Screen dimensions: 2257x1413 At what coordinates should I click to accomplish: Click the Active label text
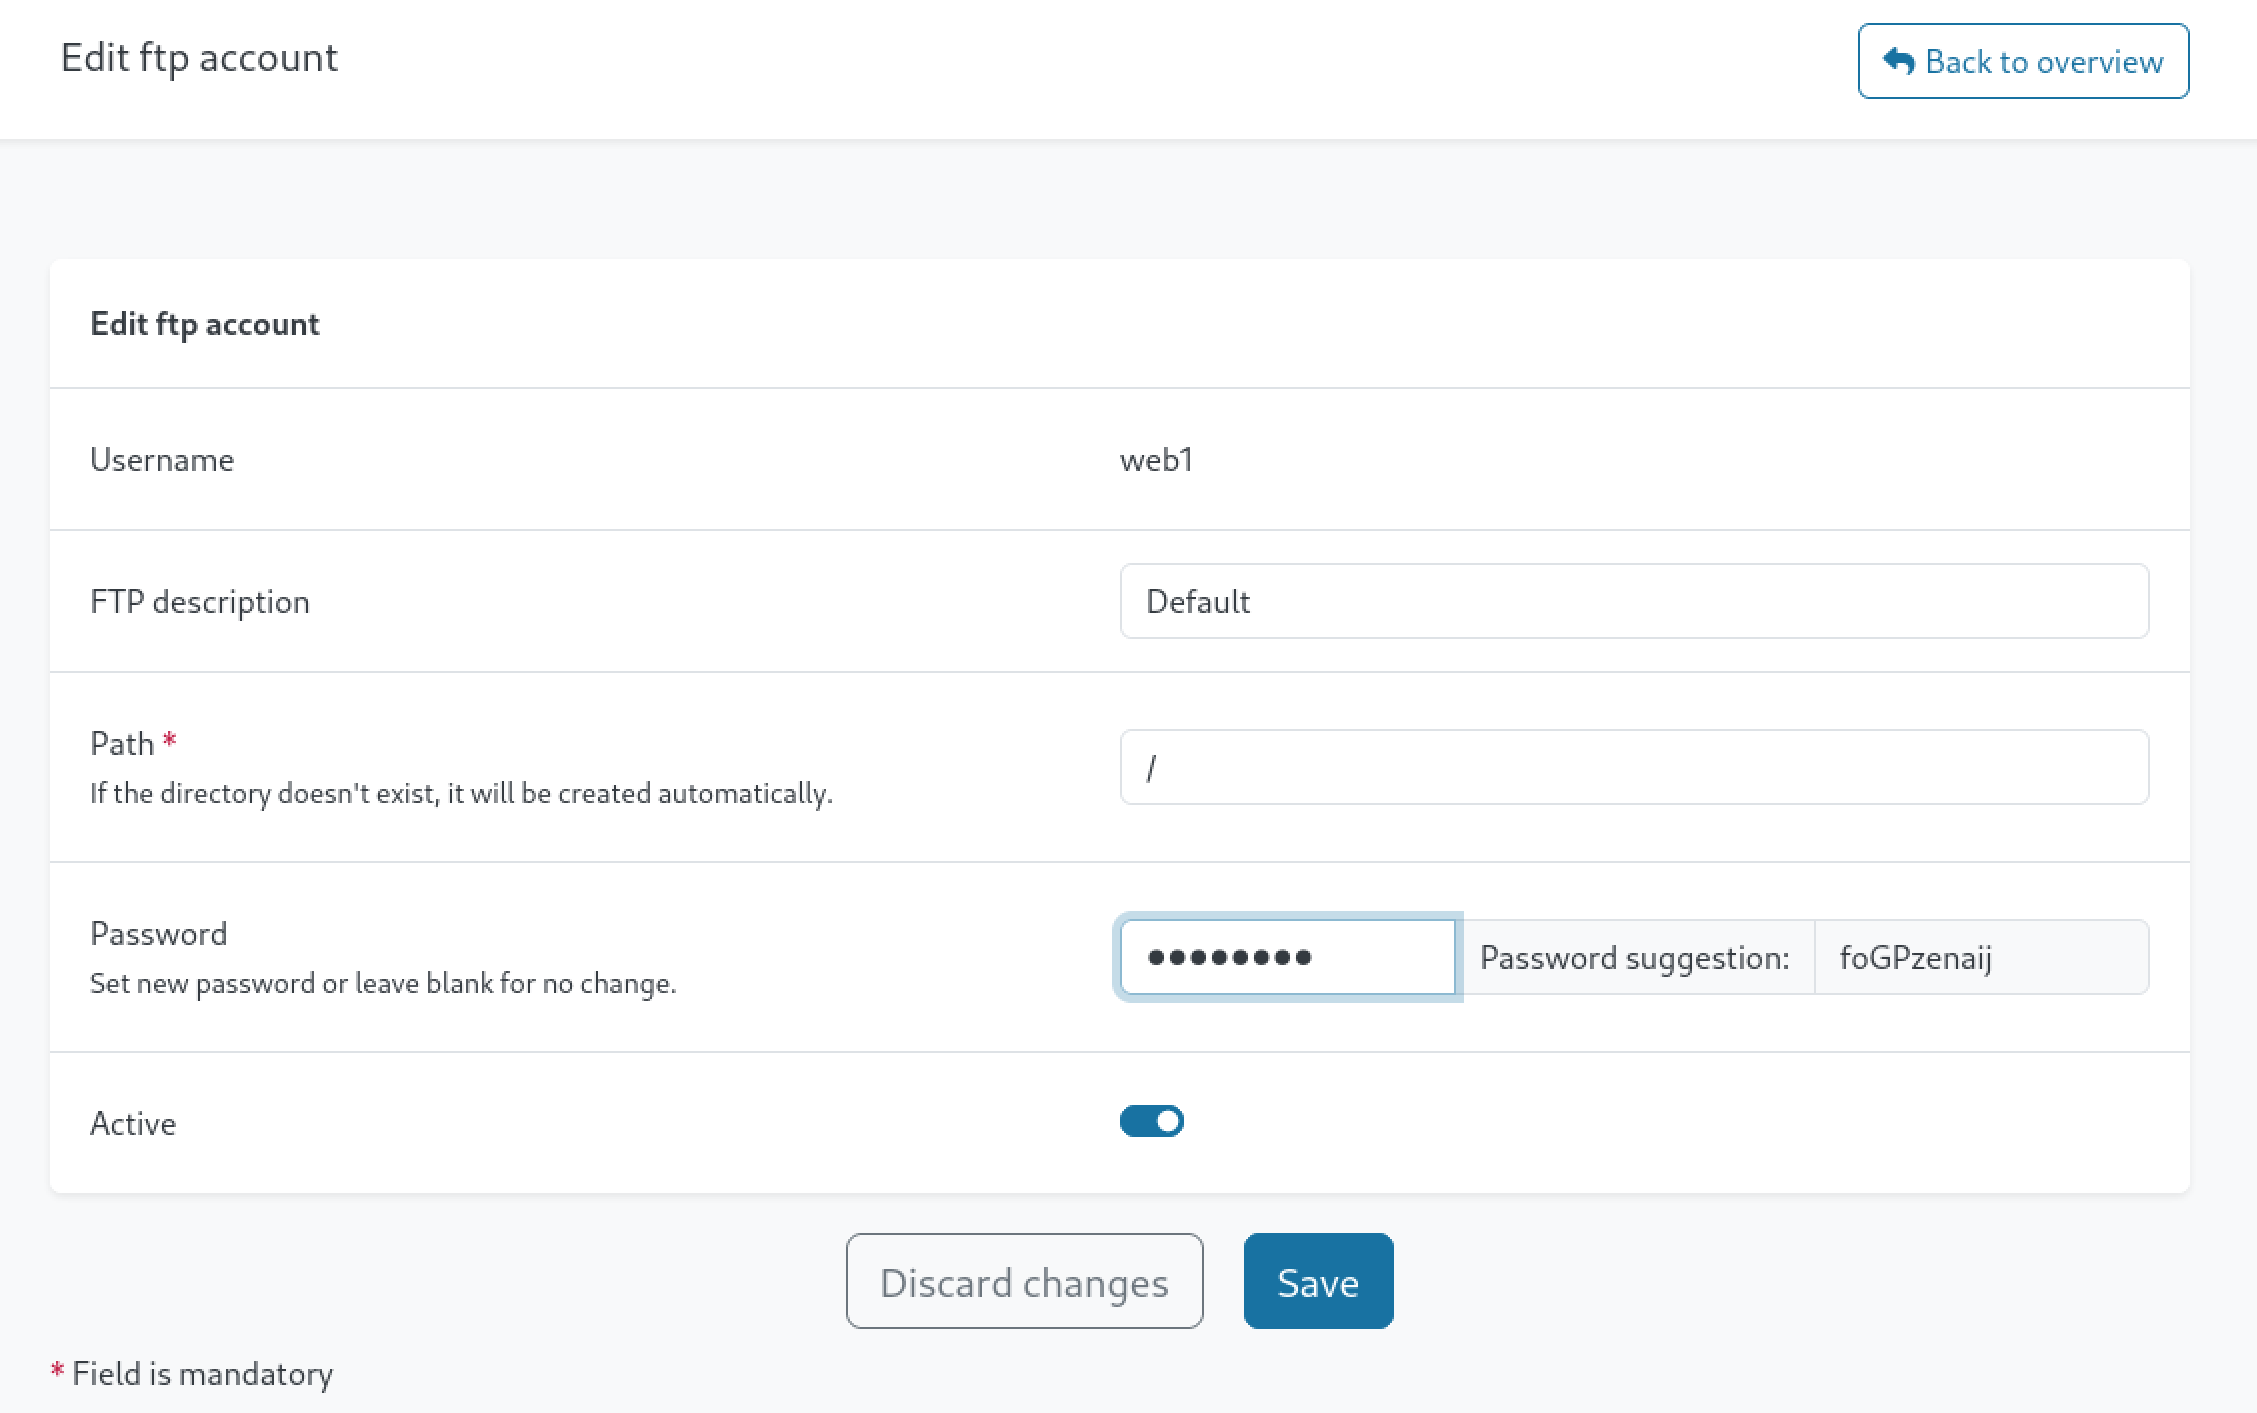133,1123
